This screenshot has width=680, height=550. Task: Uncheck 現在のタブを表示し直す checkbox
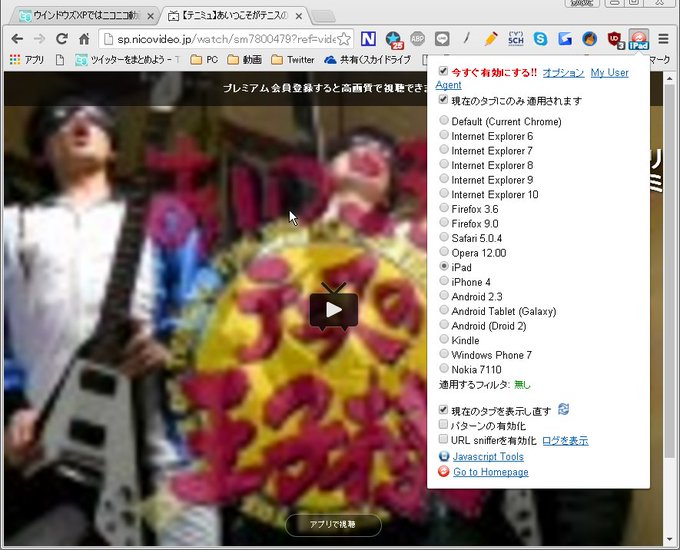click(x=443, y=409)
